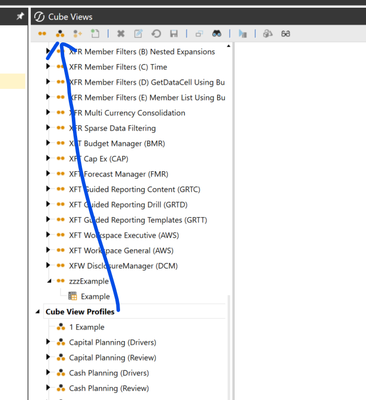Screen dimensions: 366x400
Task: Expand XFR Multi Currency Consolidation group
Action: tap(48, 112)
